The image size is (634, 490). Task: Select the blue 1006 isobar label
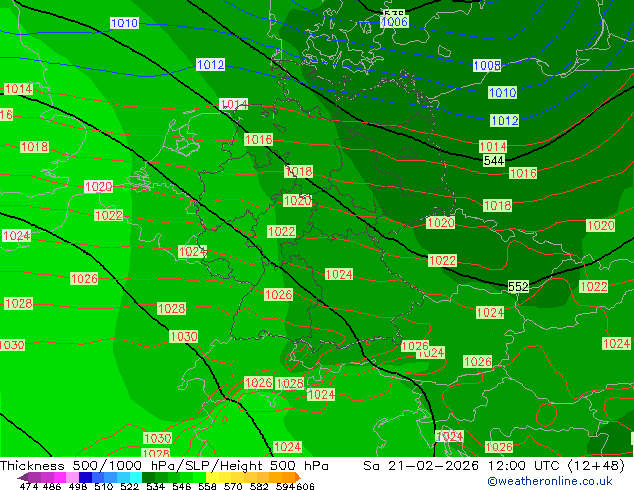[x=394, y=21]
